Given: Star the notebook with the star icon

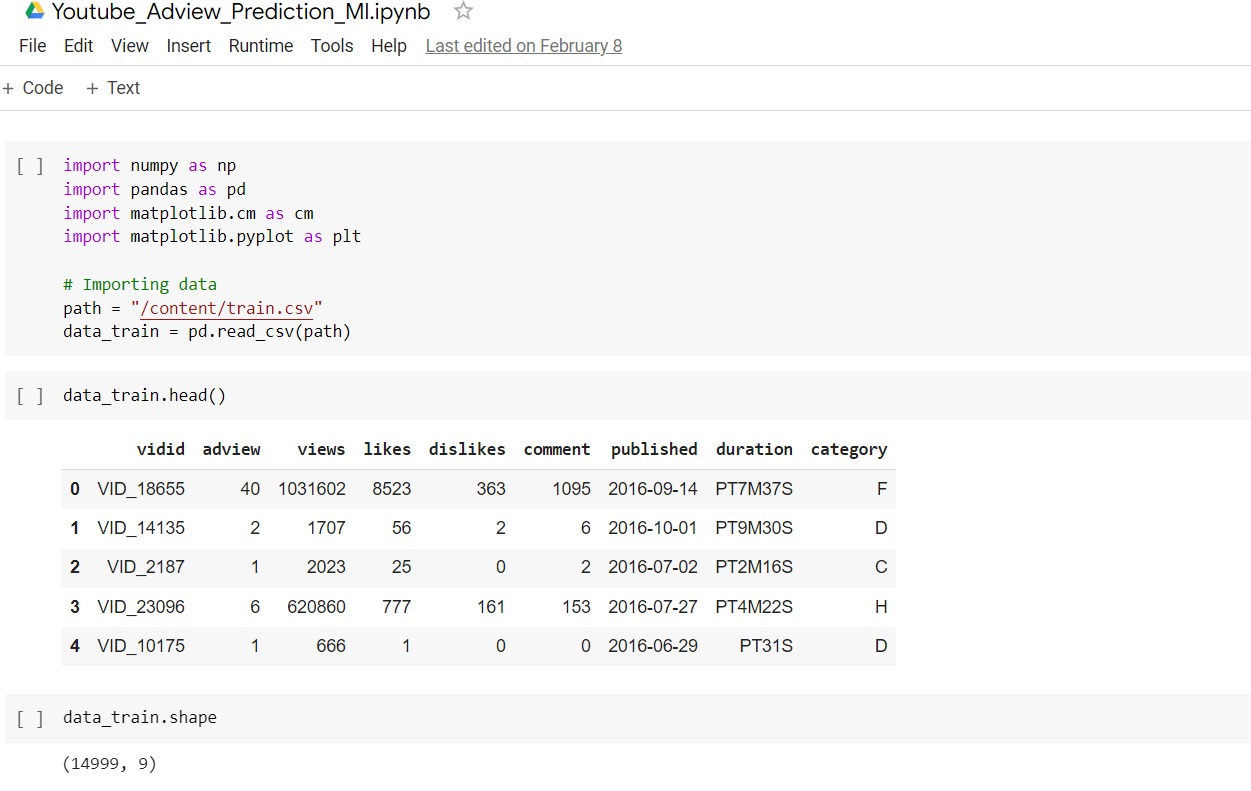Looking at the screenshot, I should [463, 11].
